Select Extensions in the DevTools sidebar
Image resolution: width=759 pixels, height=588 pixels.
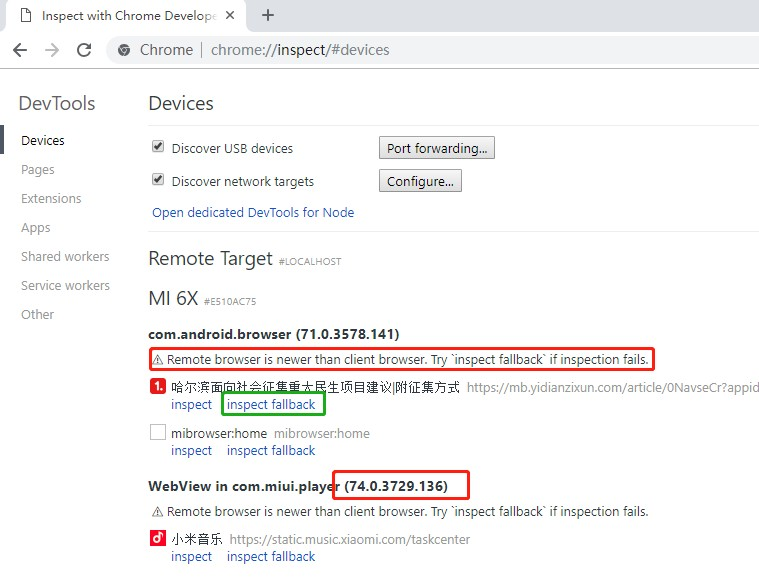[x=51, y=199]
